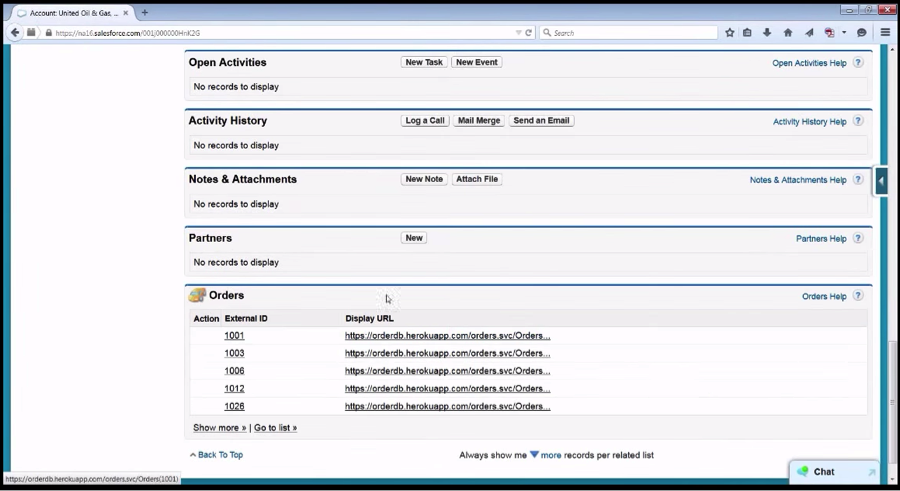Open the downloads arrow icon
The width and height of the screenshot is (900, 491).
(x=767, y=33)
